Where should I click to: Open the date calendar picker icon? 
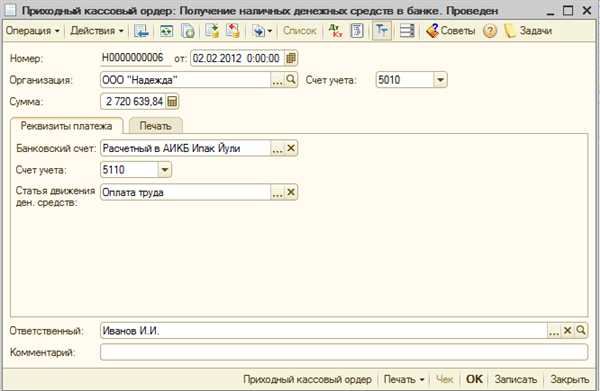tap(291, 58)
